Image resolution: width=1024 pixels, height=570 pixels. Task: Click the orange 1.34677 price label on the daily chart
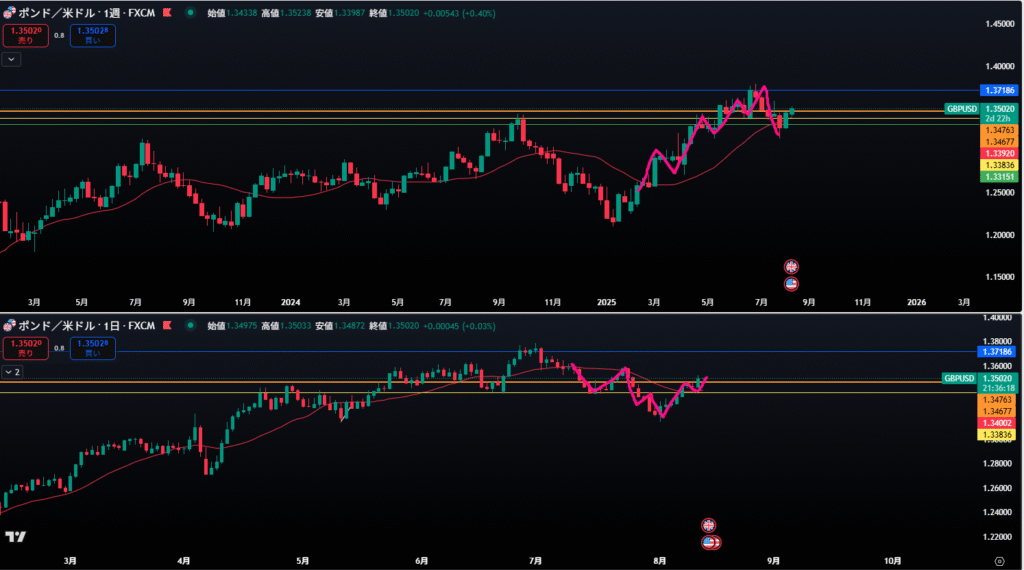(x=997, y=411)
